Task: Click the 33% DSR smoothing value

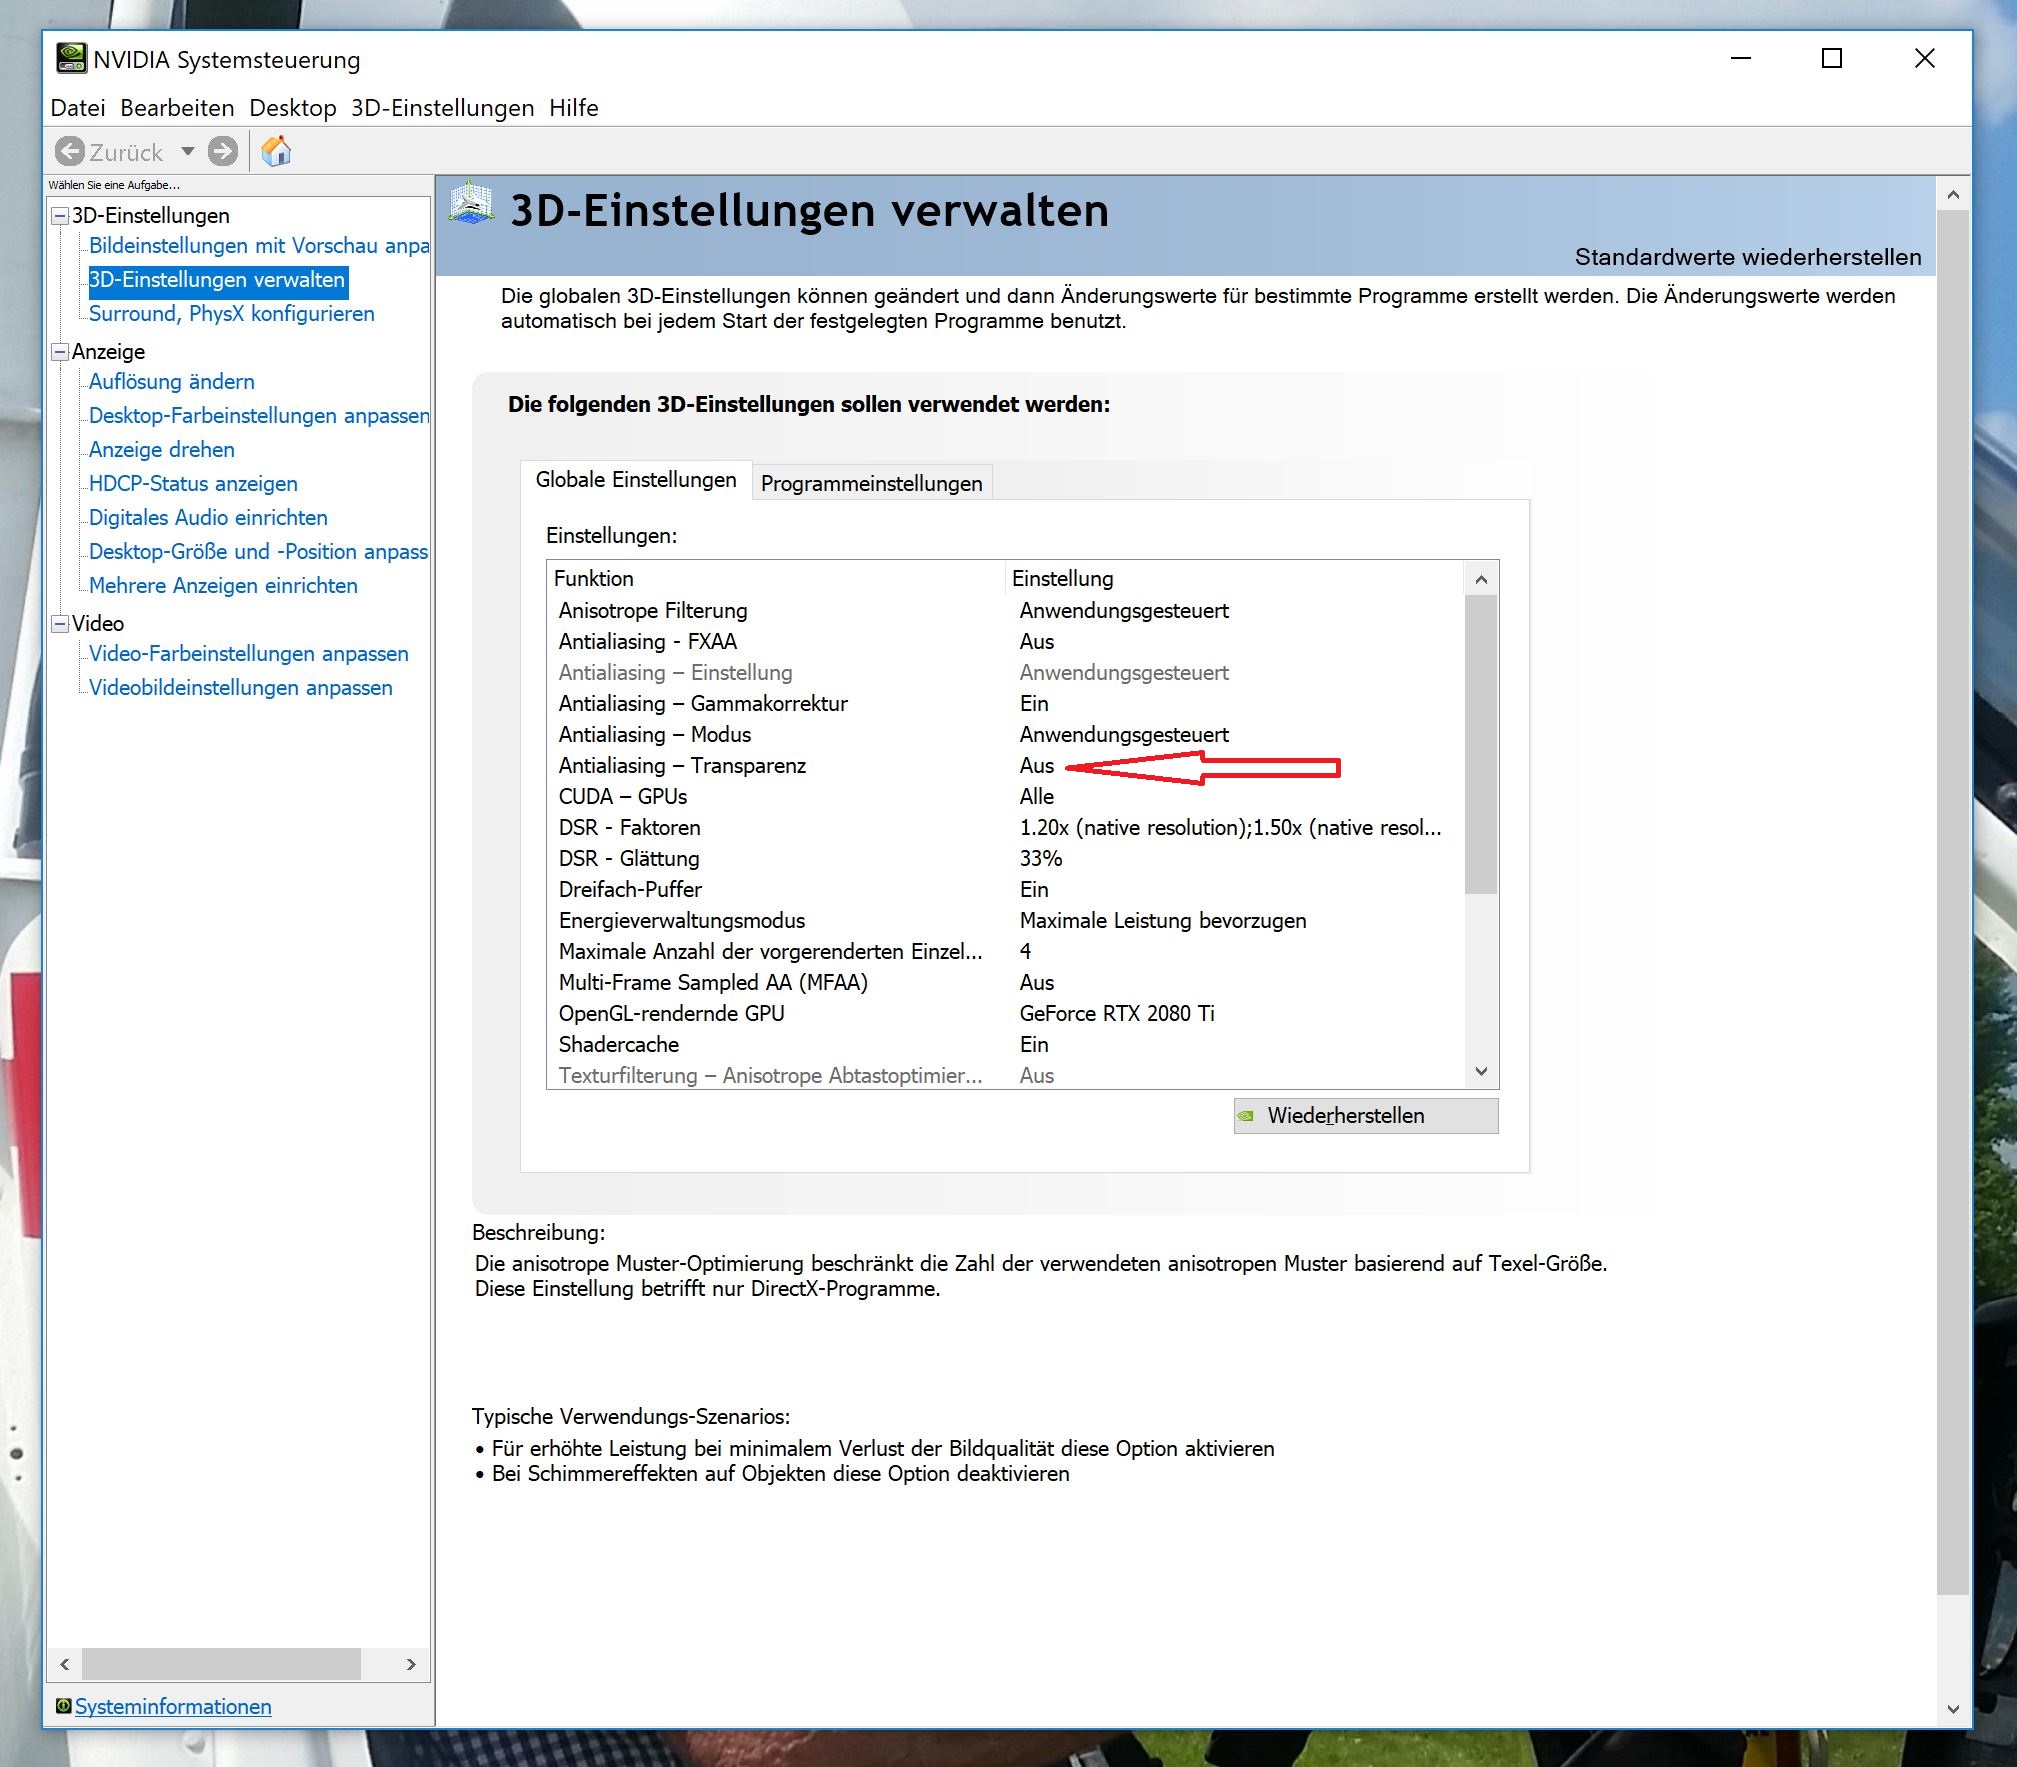Action: pos(1041,859)
